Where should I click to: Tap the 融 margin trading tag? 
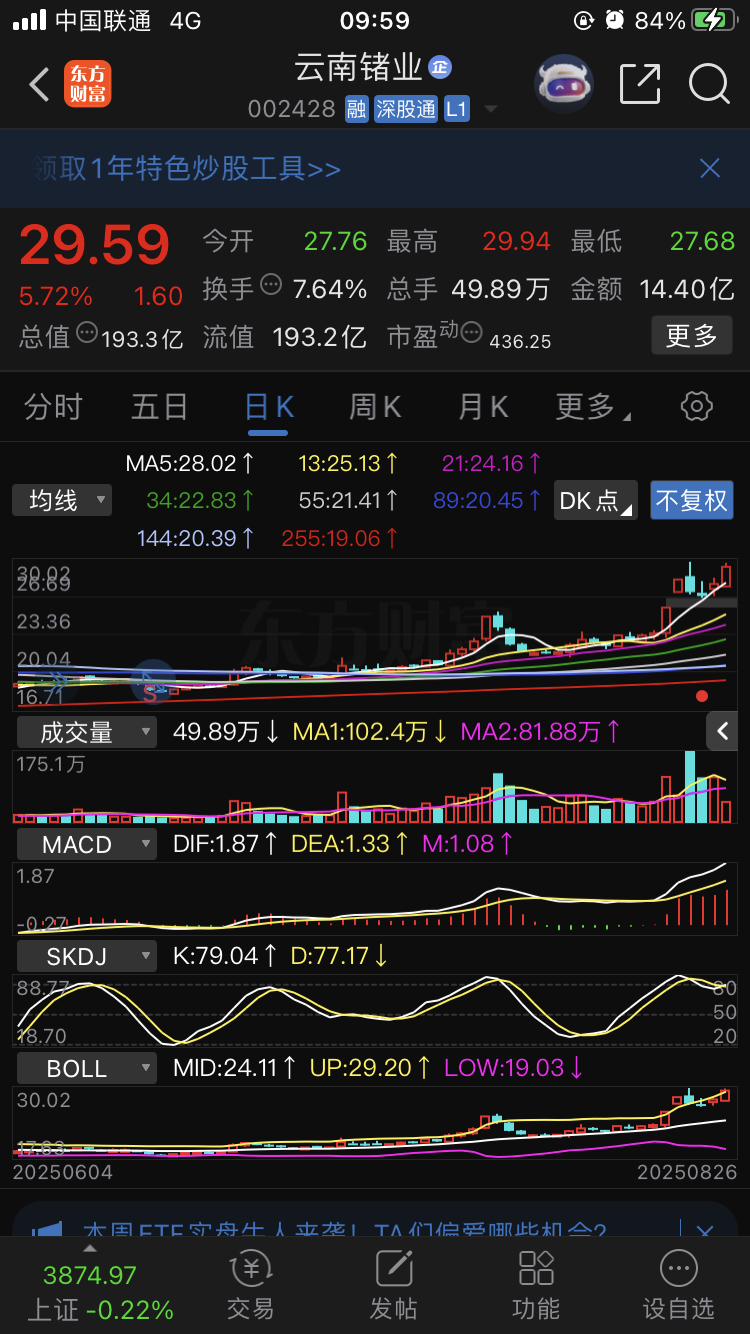point(357,109)
